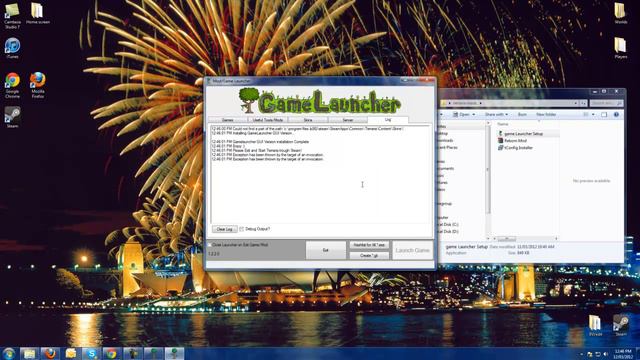Launch iTunes from the desktop
Screen dimensions: 640x360
[x=12, y=48]
